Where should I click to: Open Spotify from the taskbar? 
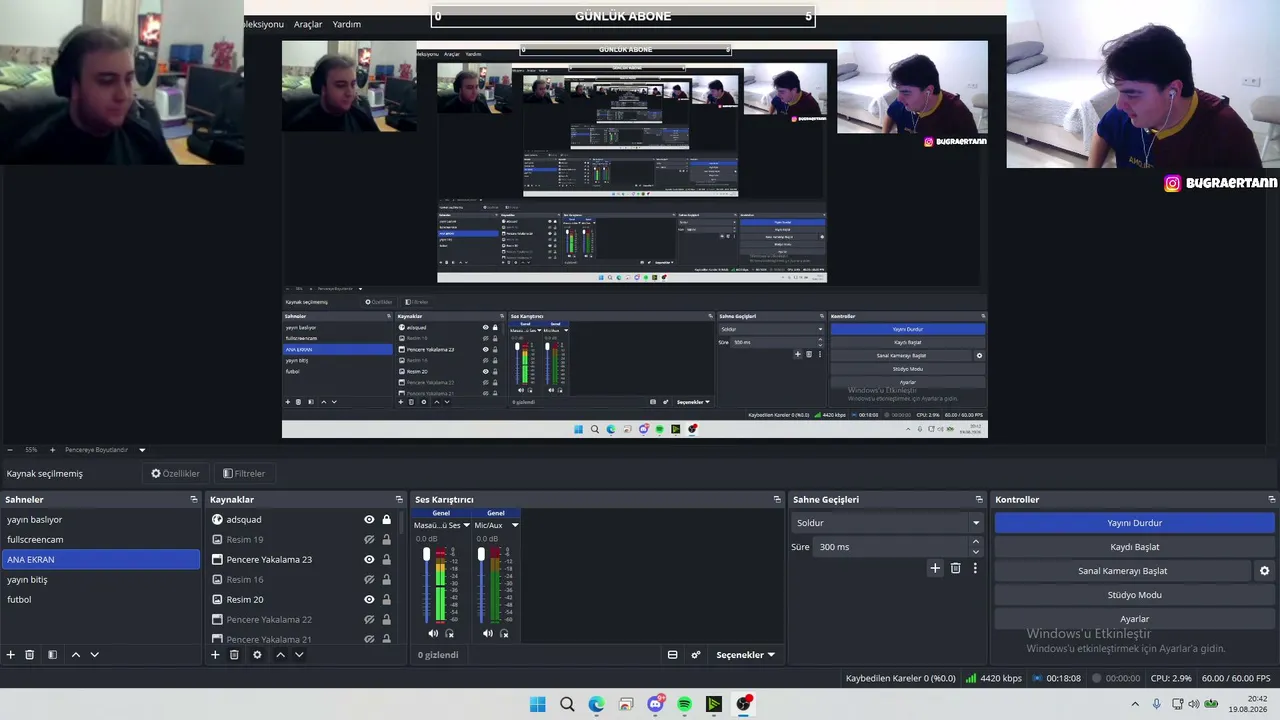pos(684,704)
